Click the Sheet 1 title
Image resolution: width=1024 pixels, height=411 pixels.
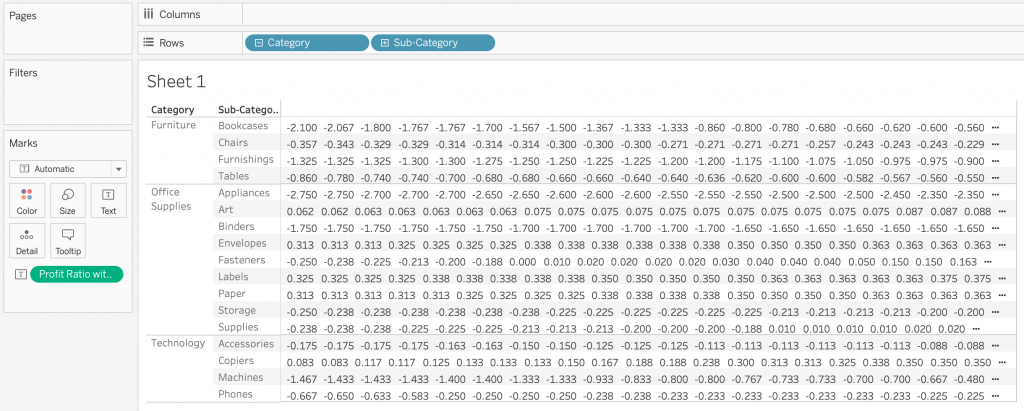point(176,81)
